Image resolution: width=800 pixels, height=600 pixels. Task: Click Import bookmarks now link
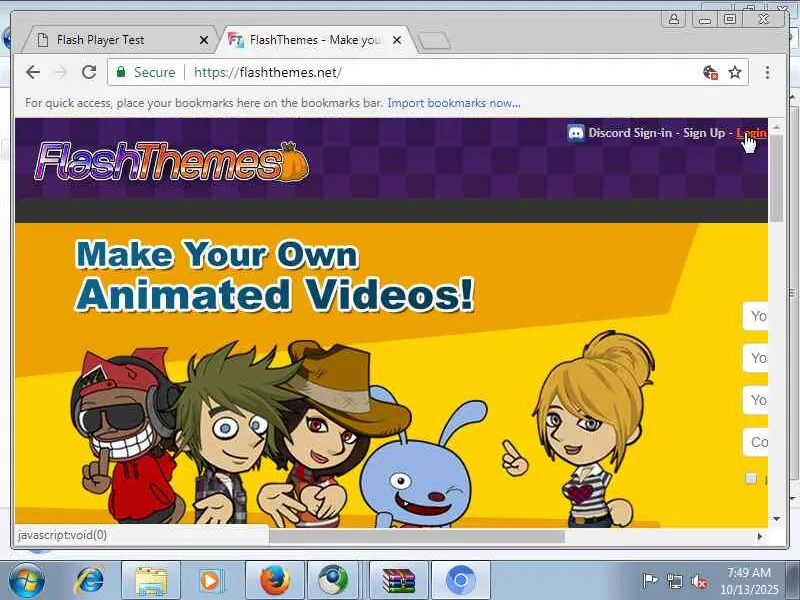coord(454,103)
